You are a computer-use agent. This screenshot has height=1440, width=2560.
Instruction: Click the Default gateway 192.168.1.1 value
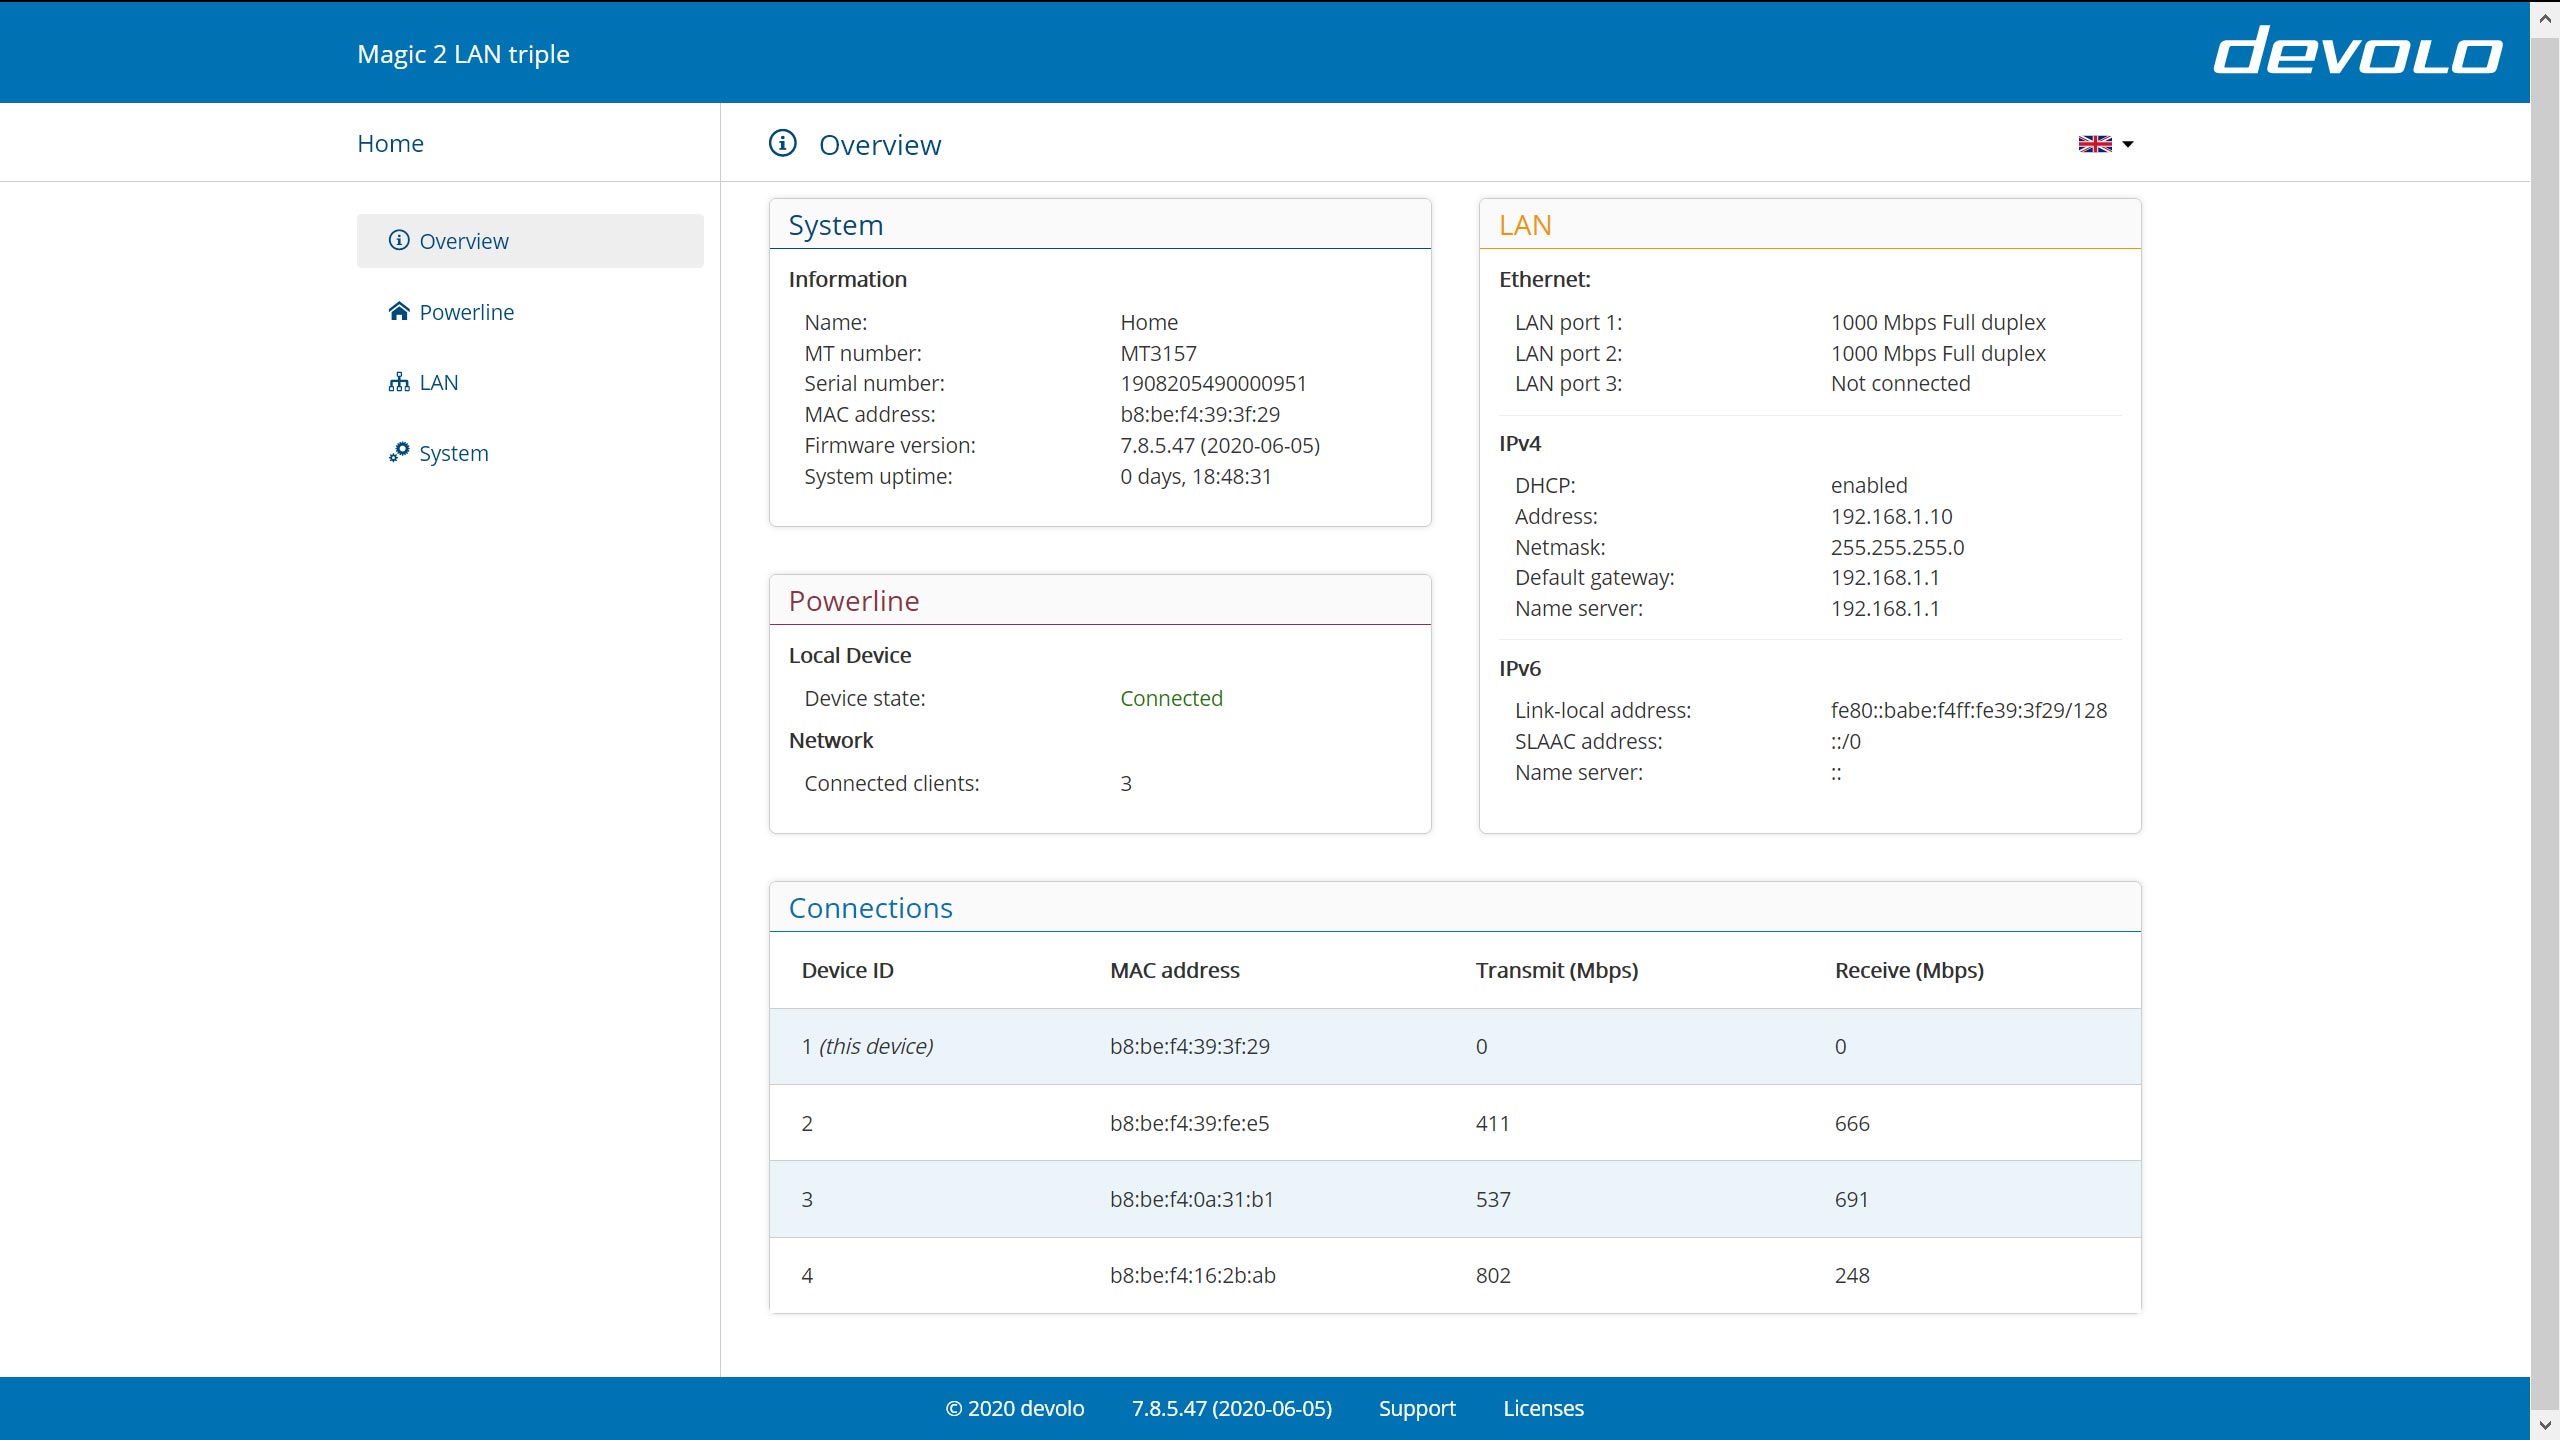pyautogui.click(x=1885, y=577)
